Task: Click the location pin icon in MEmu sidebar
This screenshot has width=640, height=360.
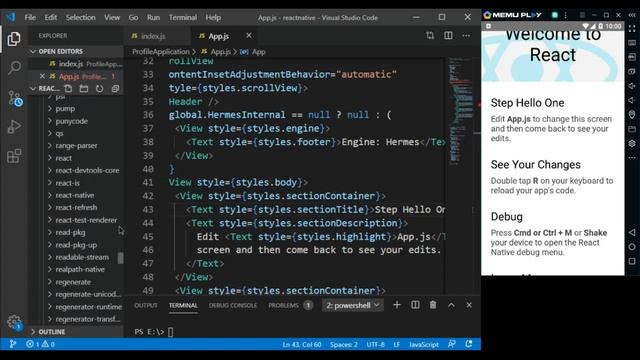Action: [x=632, y=114]
